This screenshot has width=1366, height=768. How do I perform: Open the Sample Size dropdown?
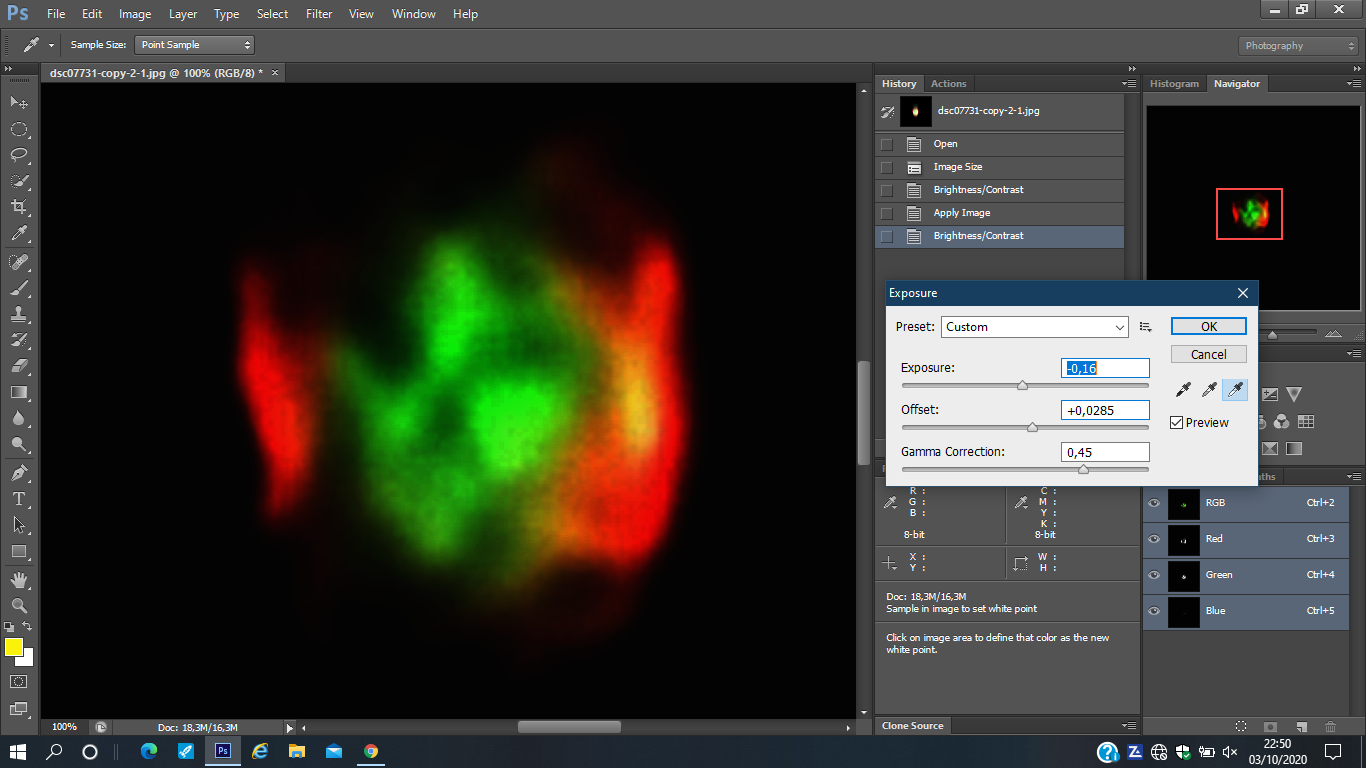click(x=194, y=45)
